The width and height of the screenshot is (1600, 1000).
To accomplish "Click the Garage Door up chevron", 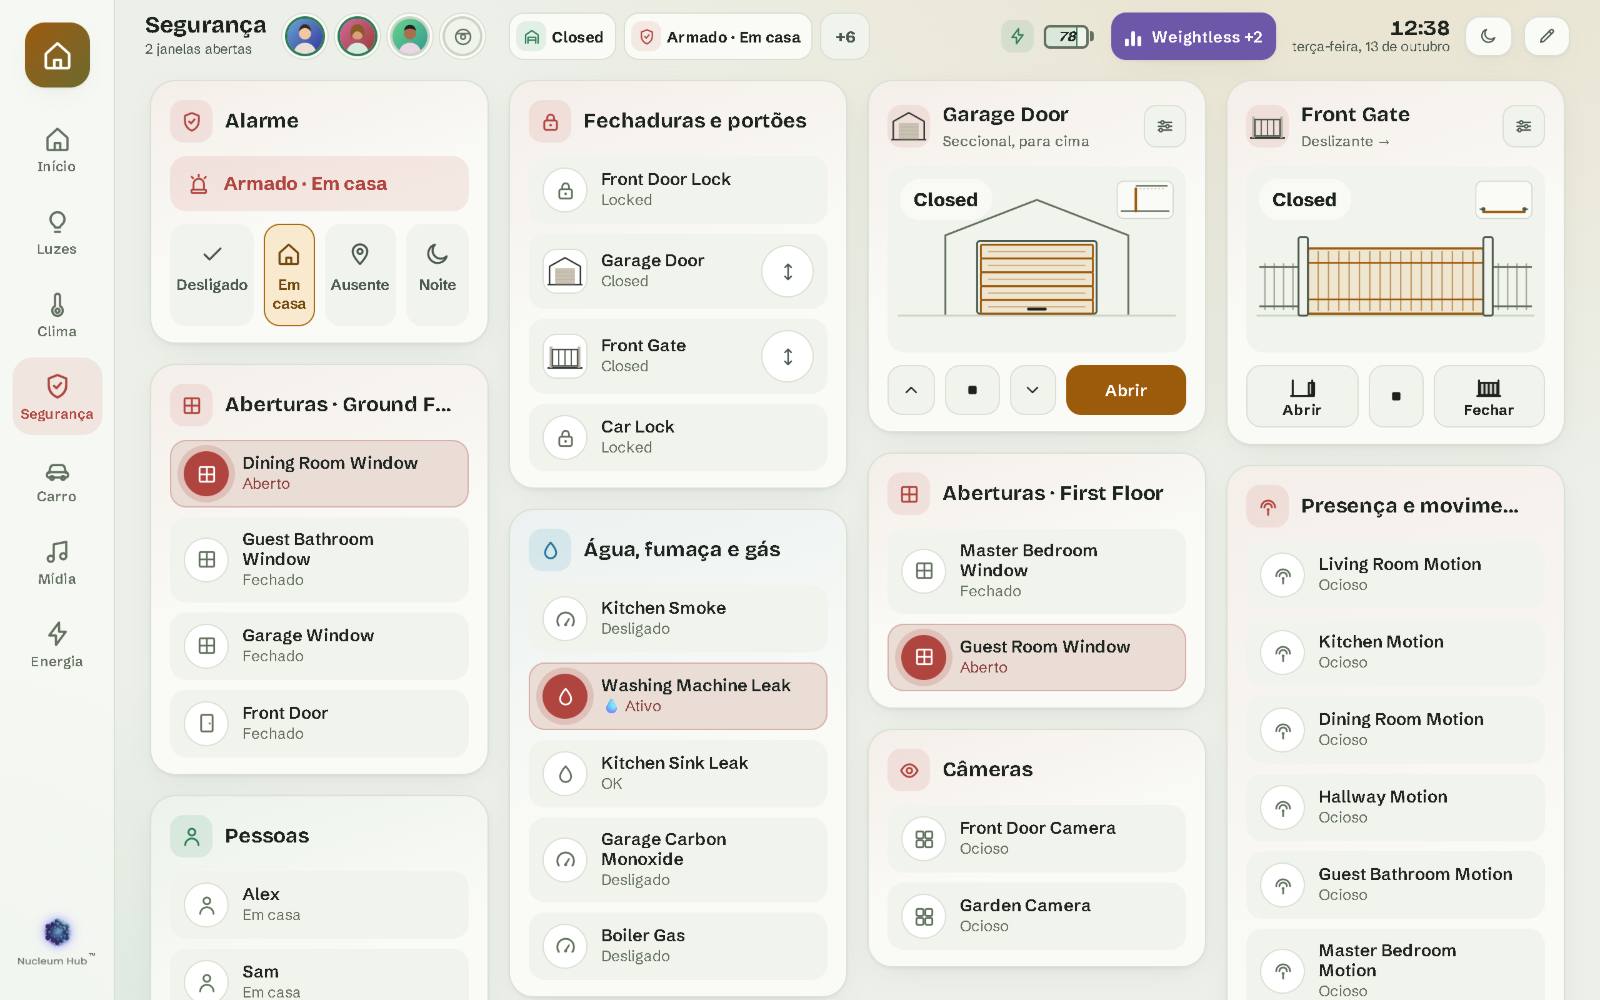I will tap(911, 390).
